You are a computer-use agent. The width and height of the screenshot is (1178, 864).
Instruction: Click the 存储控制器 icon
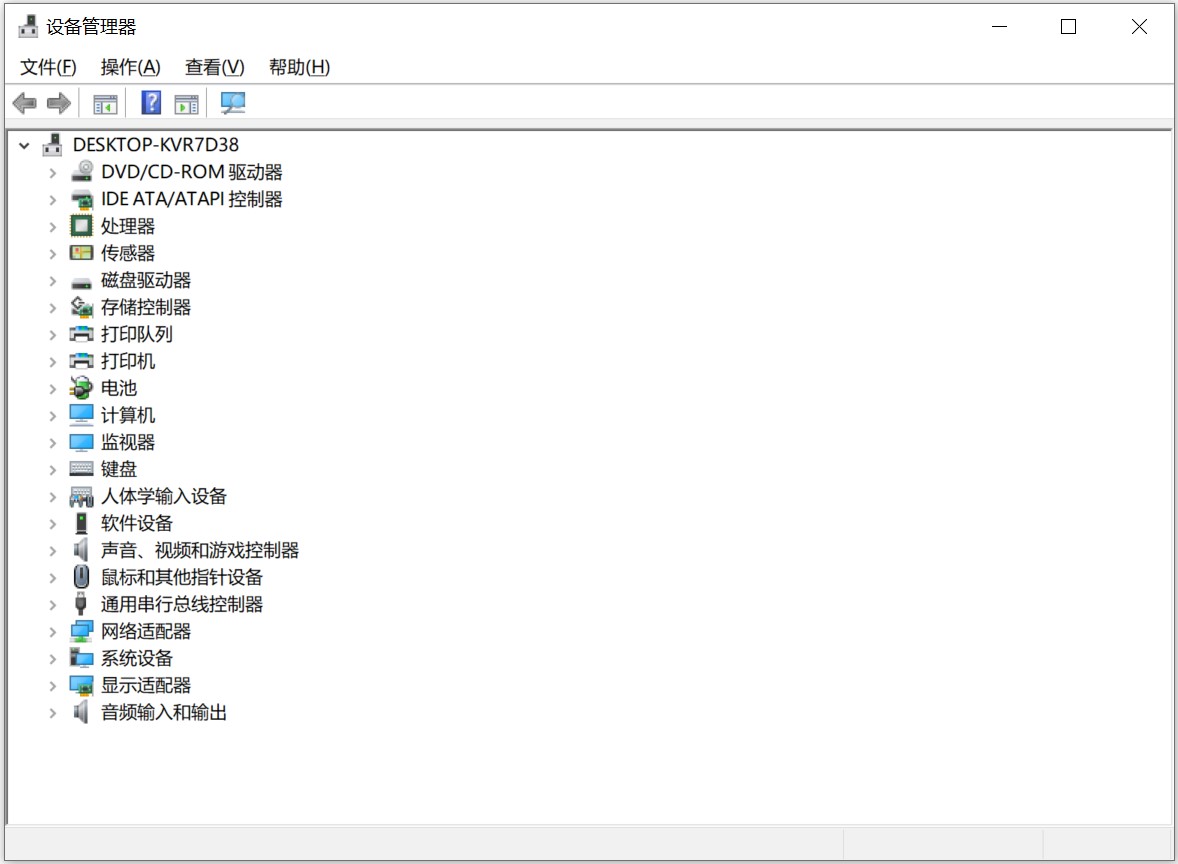(x=81, y=307)
